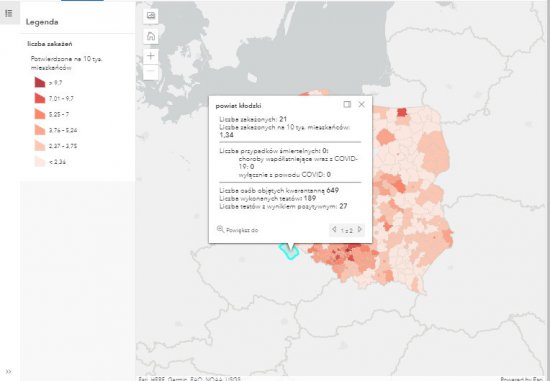Go to next popup feature arrow
The width and height of the screenshot is (550, 381).
point(360,229)
